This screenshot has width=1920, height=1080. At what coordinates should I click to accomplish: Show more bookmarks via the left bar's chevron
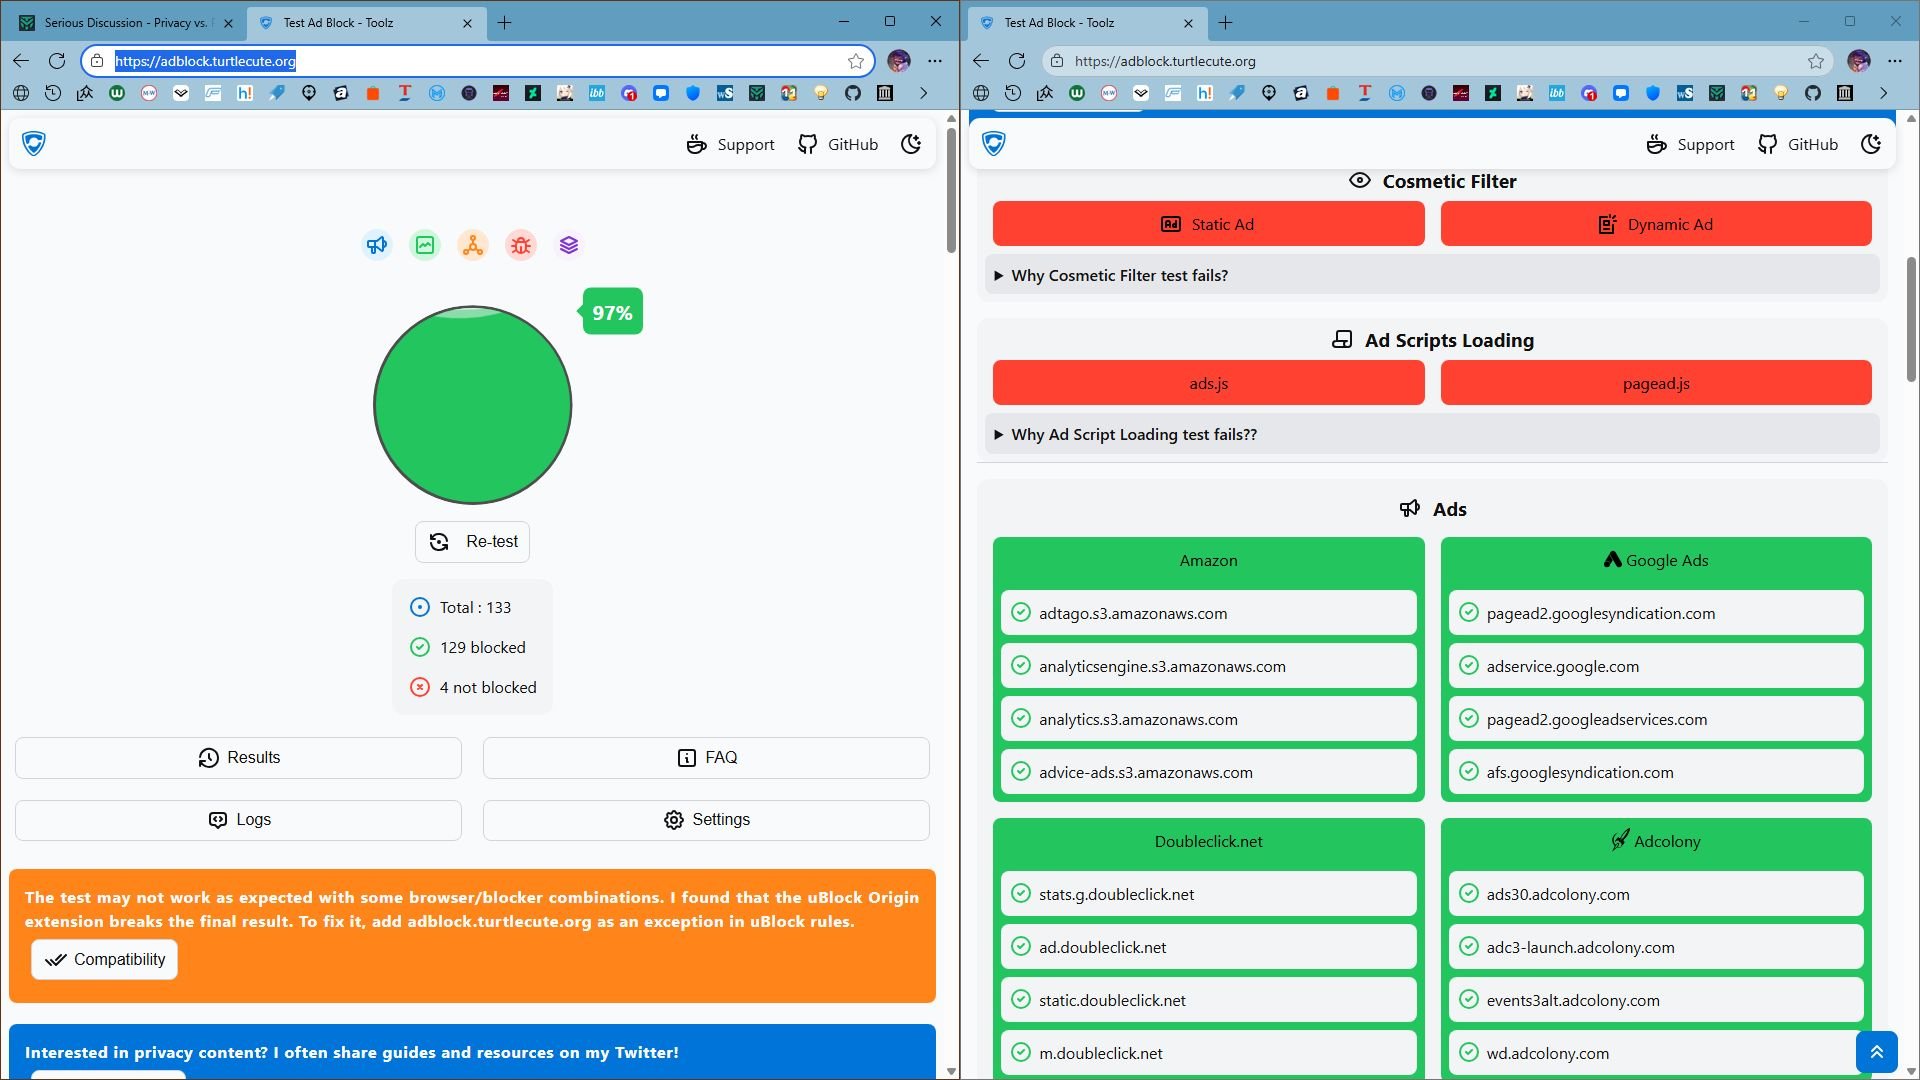point(923,93)
